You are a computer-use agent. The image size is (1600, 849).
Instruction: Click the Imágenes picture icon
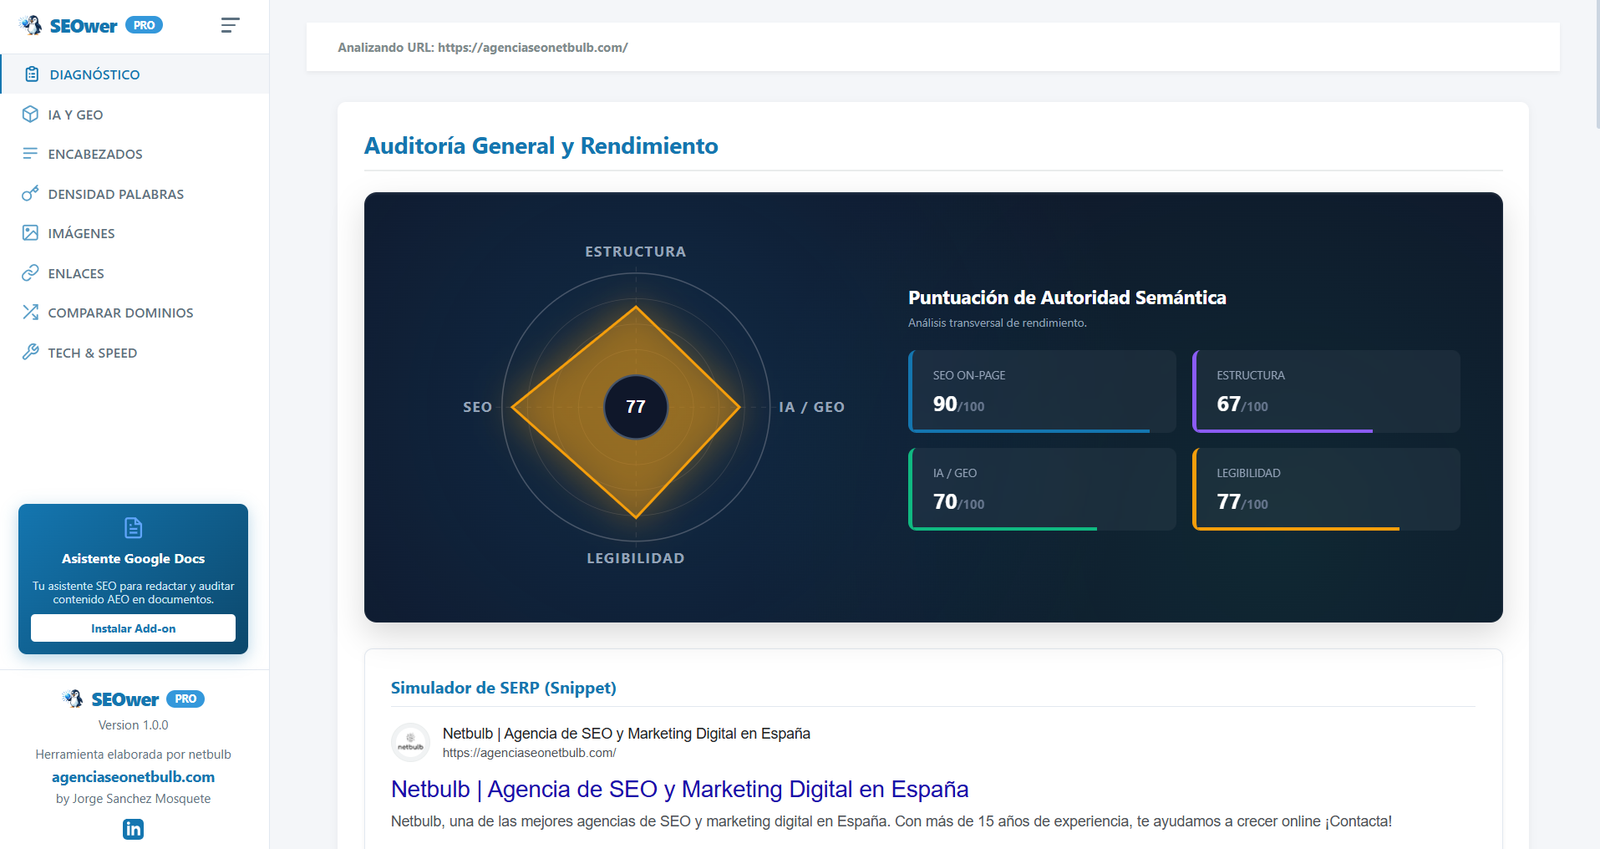pyautogui.click(x=30, y=233)
